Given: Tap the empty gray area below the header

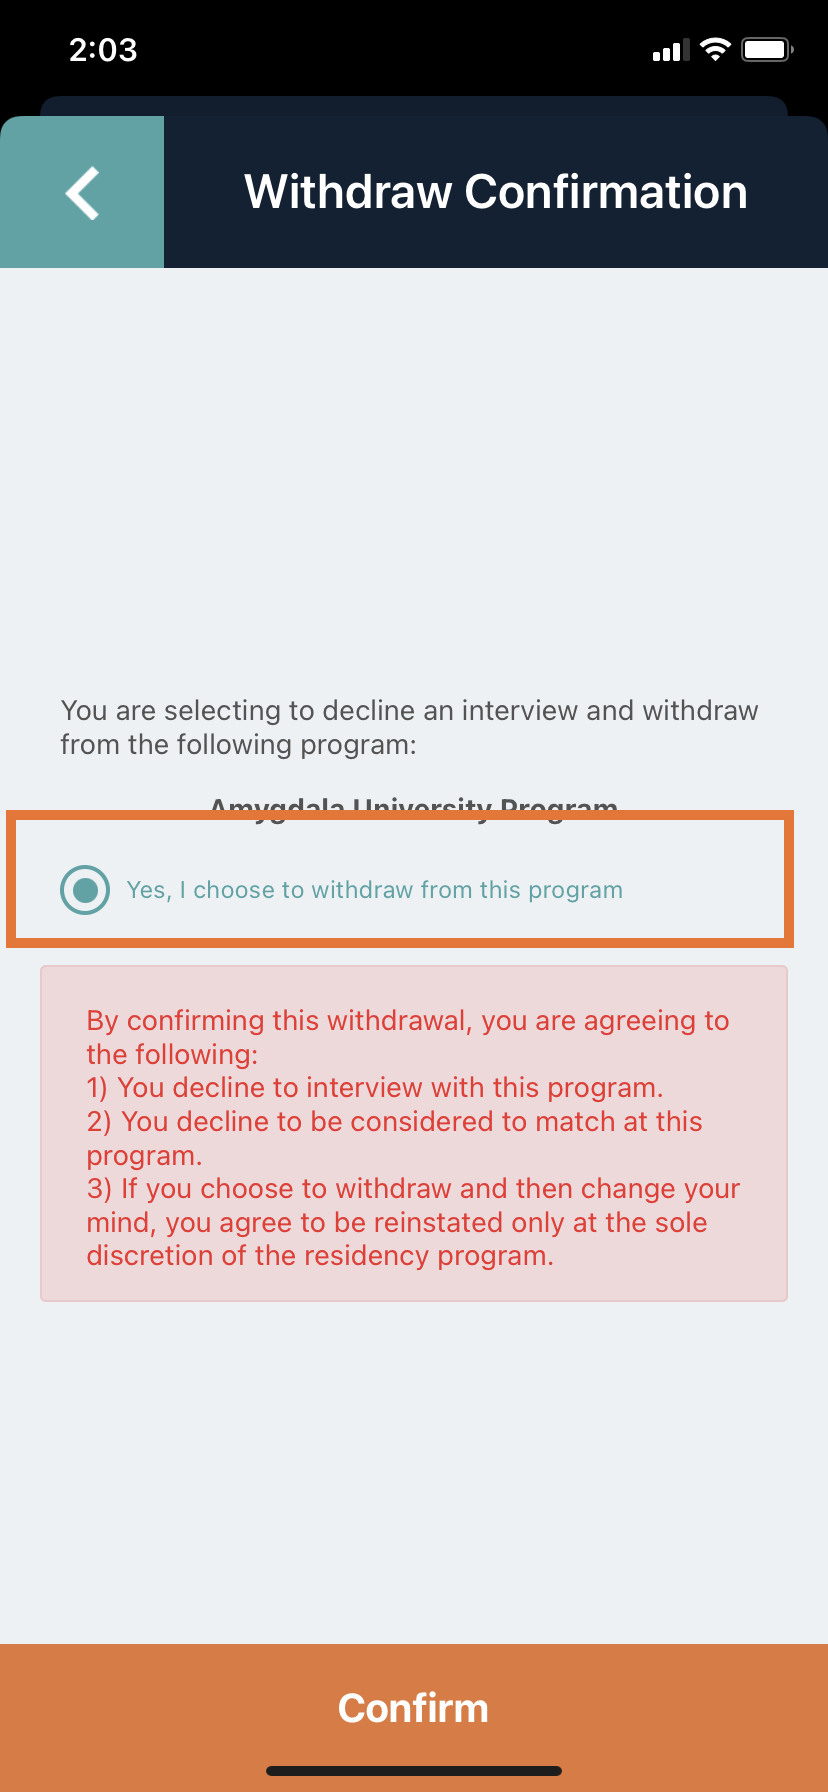Looking at the screenshot, I should [414, 470].
